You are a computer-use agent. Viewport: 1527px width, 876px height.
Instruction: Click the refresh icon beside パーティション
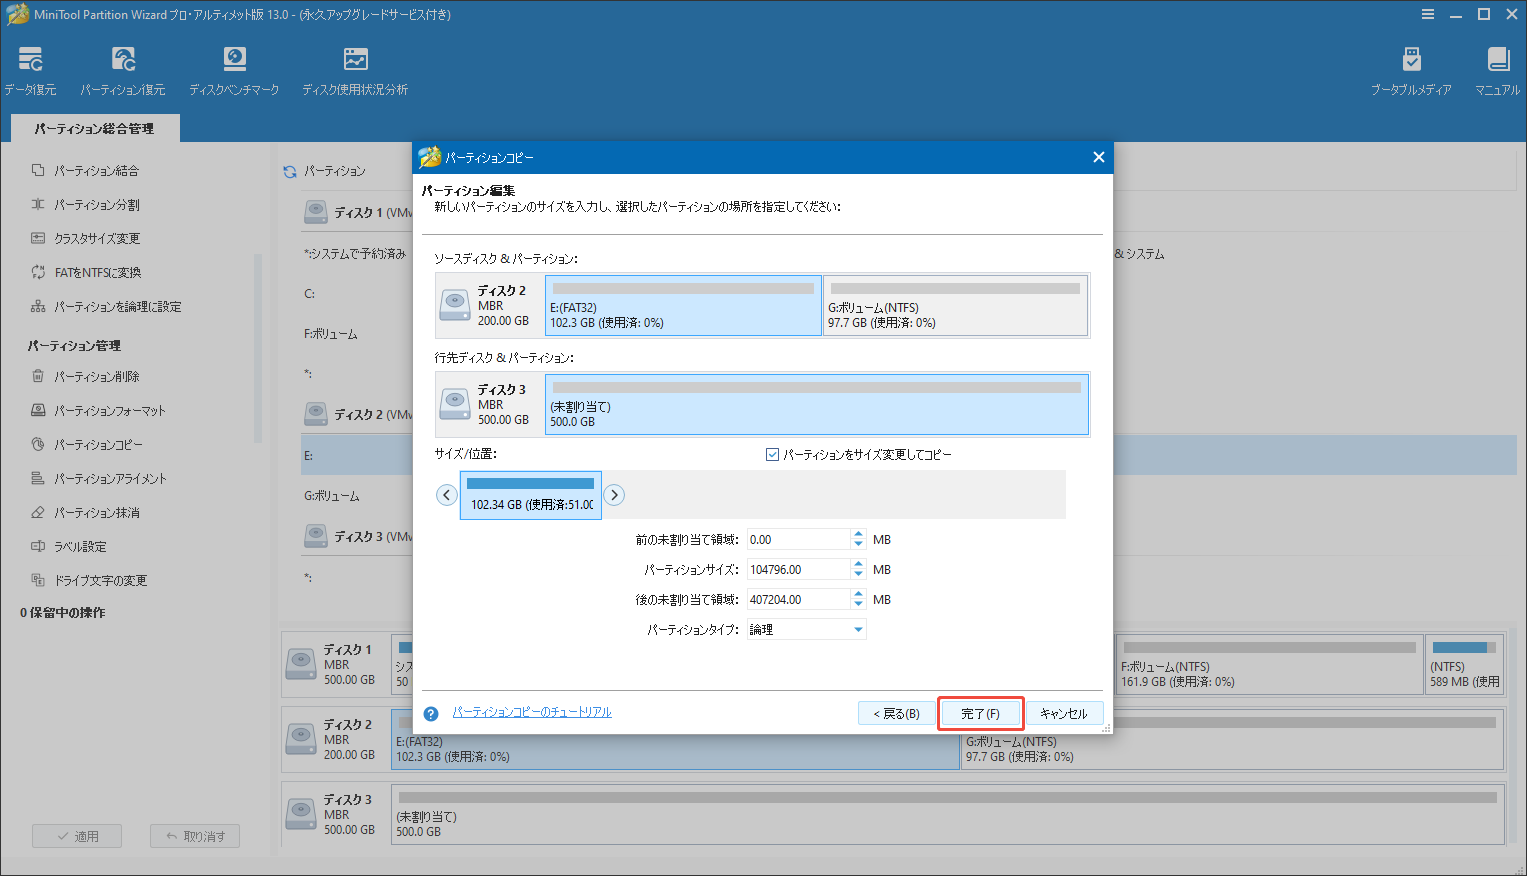(x=289, y=170)
